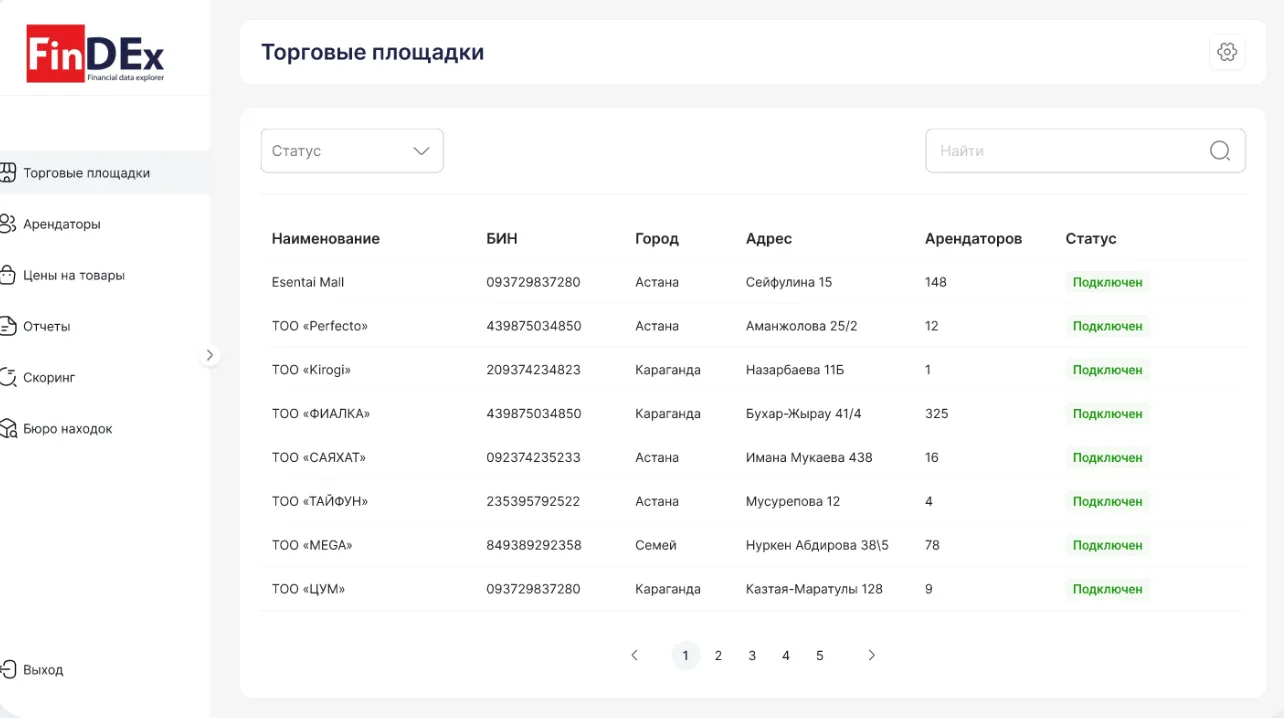Go to previous page with left arrow
The image size is (1284, 718).
(634, 656)
